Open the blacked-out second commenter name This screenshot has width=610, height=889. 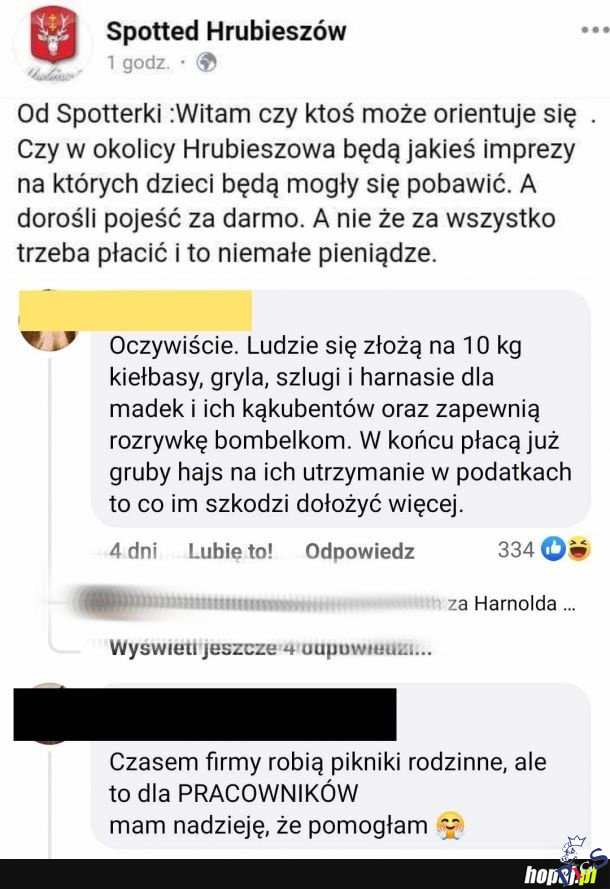pyautogui.click(x=205, y=714)
